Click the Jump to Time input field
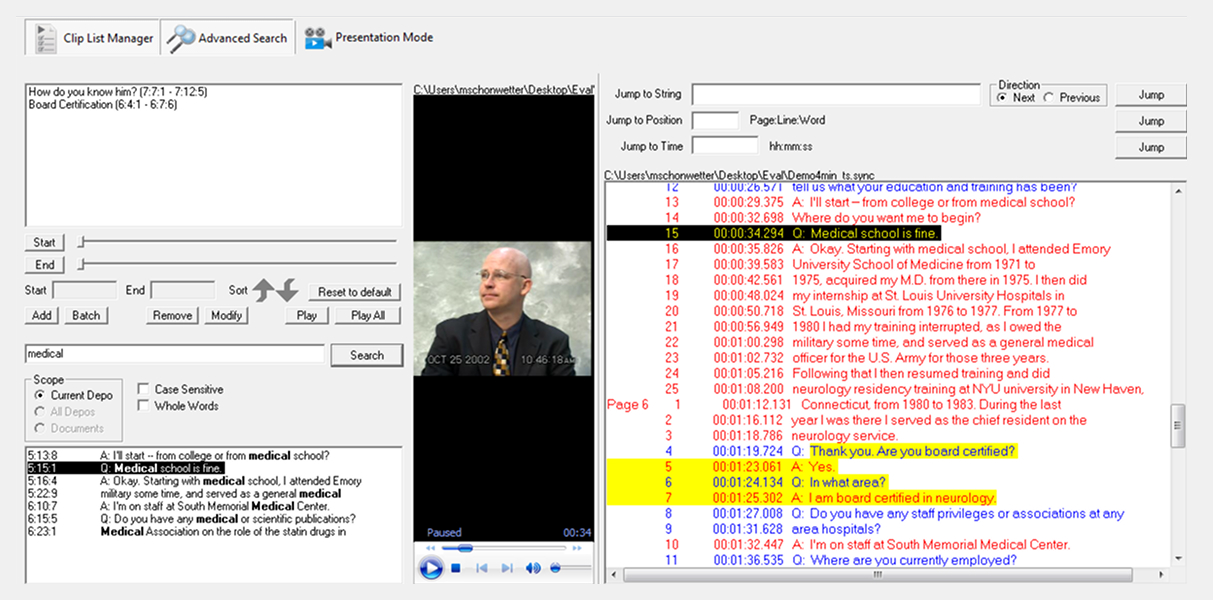This screenshot has width=1213, height=600. [725, 146]
